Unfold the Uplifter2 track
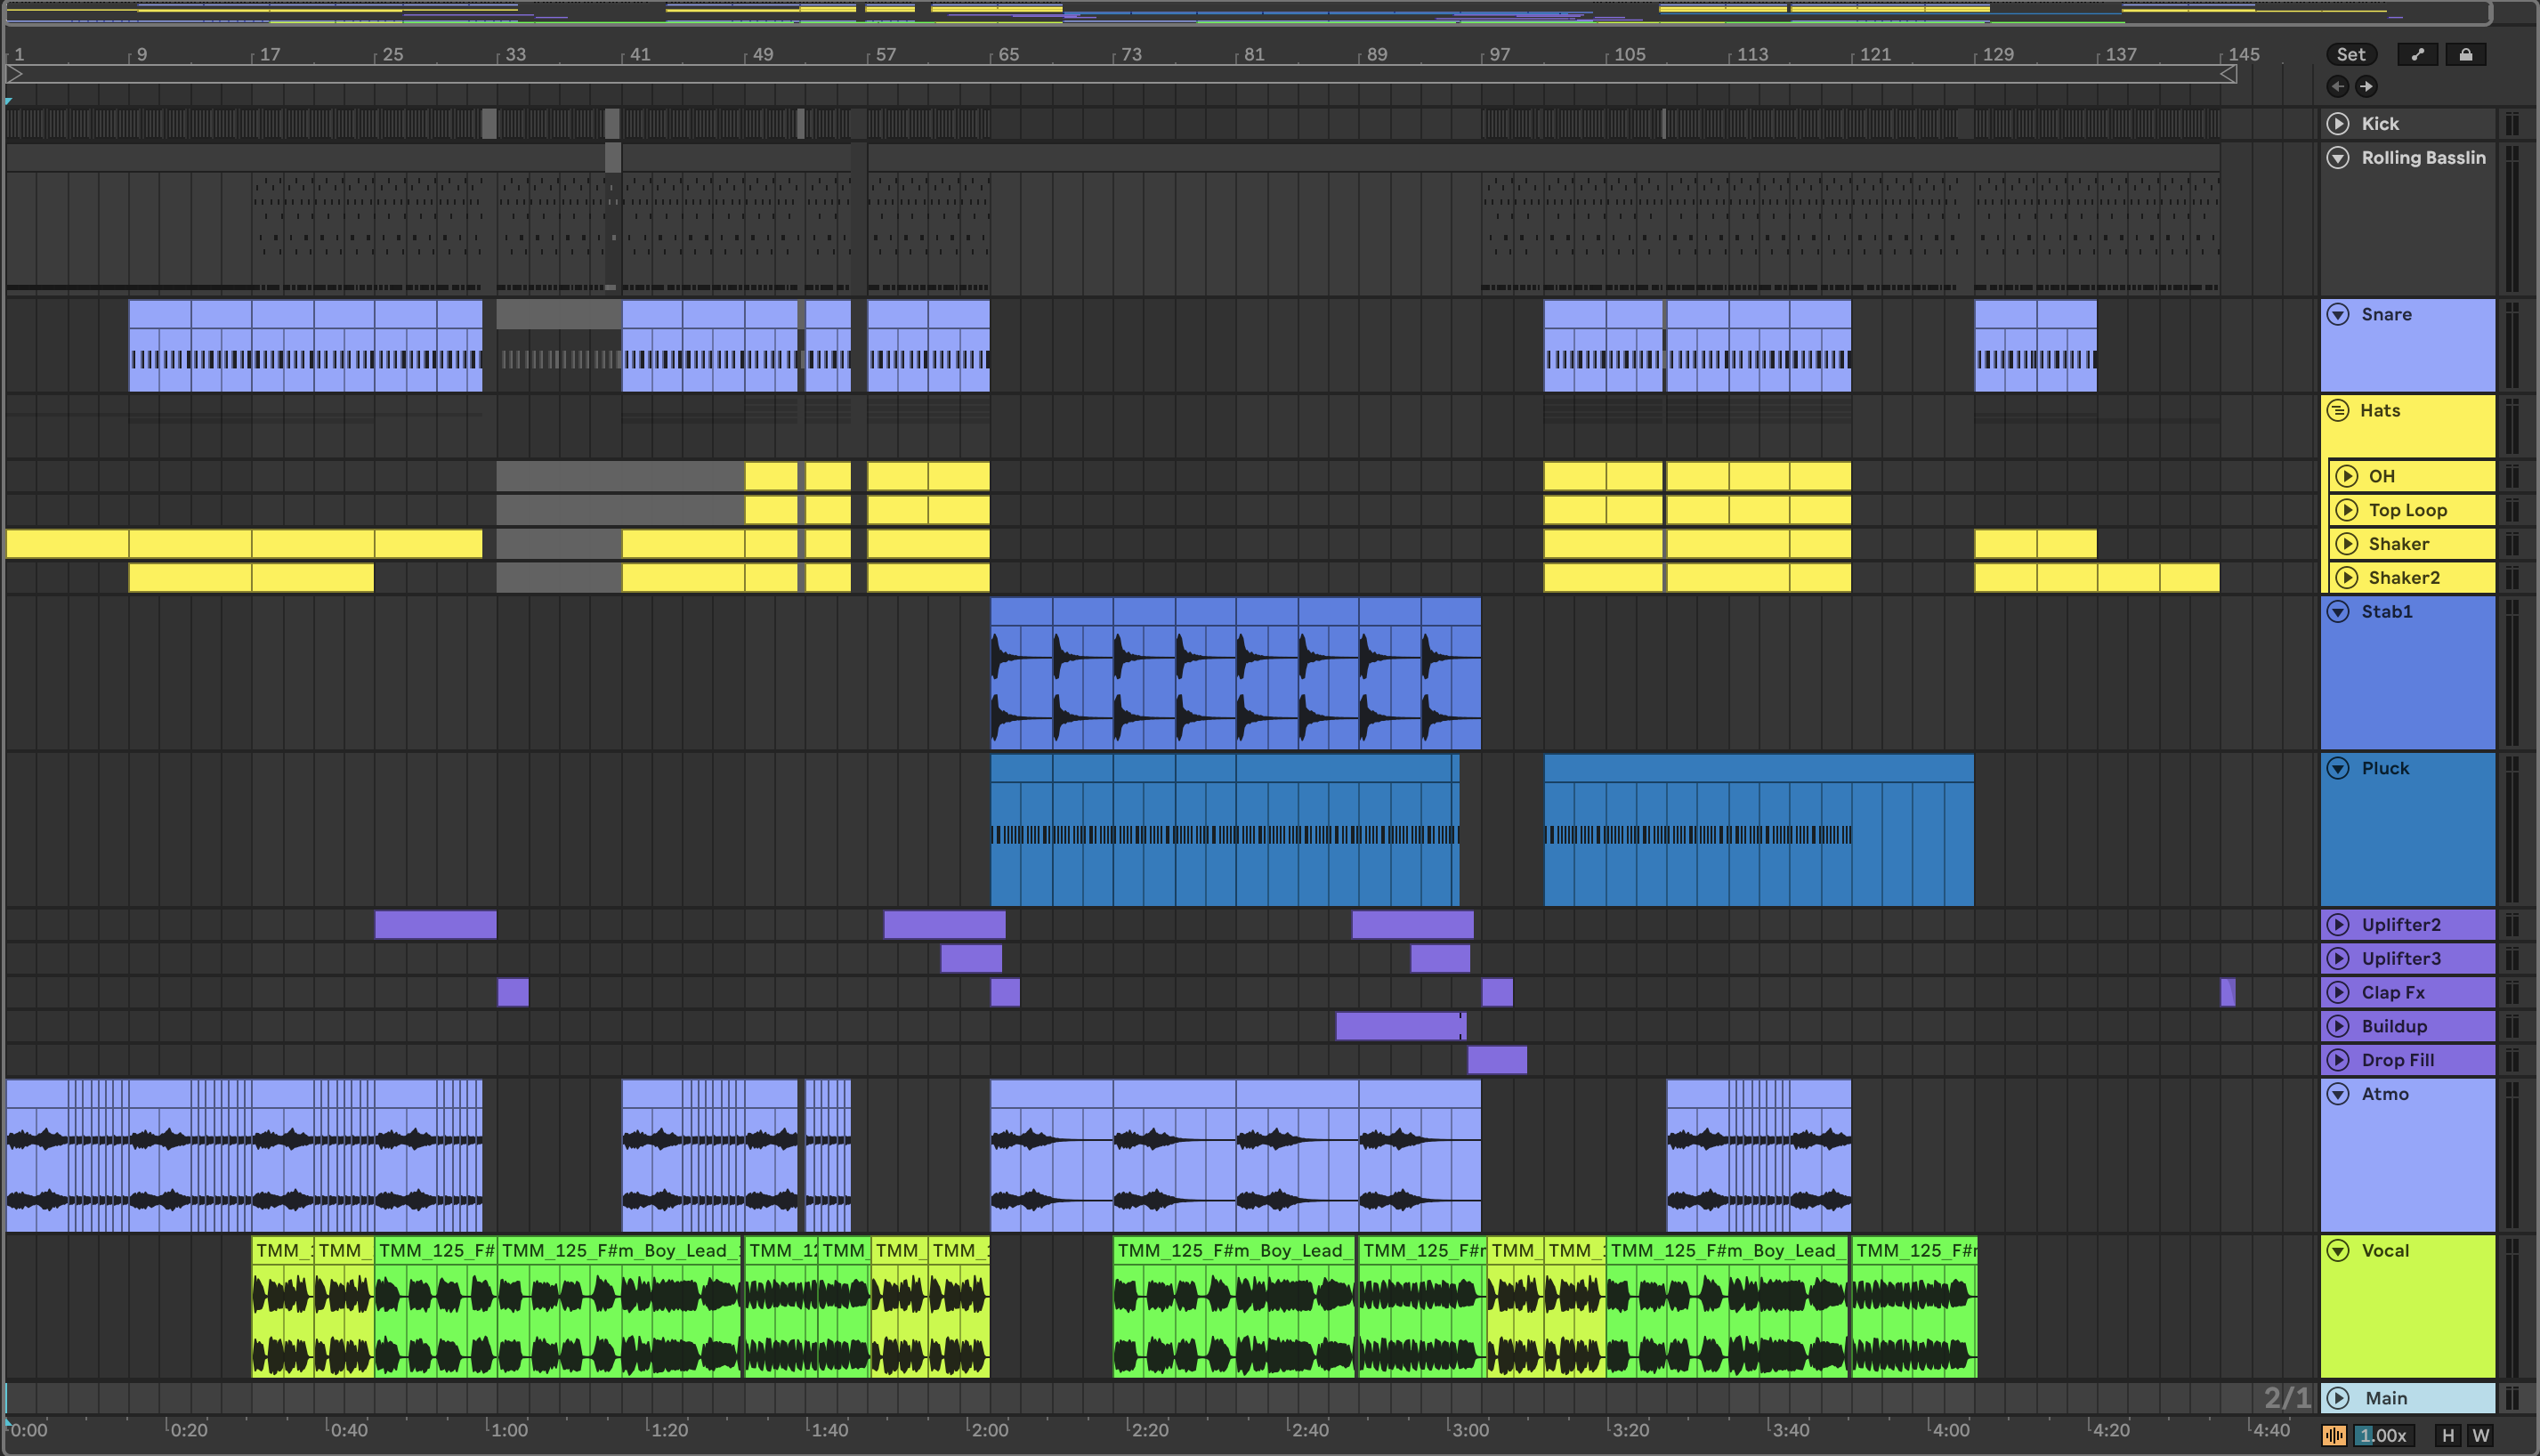The image size is (2540, 1456). (2337, 925)
